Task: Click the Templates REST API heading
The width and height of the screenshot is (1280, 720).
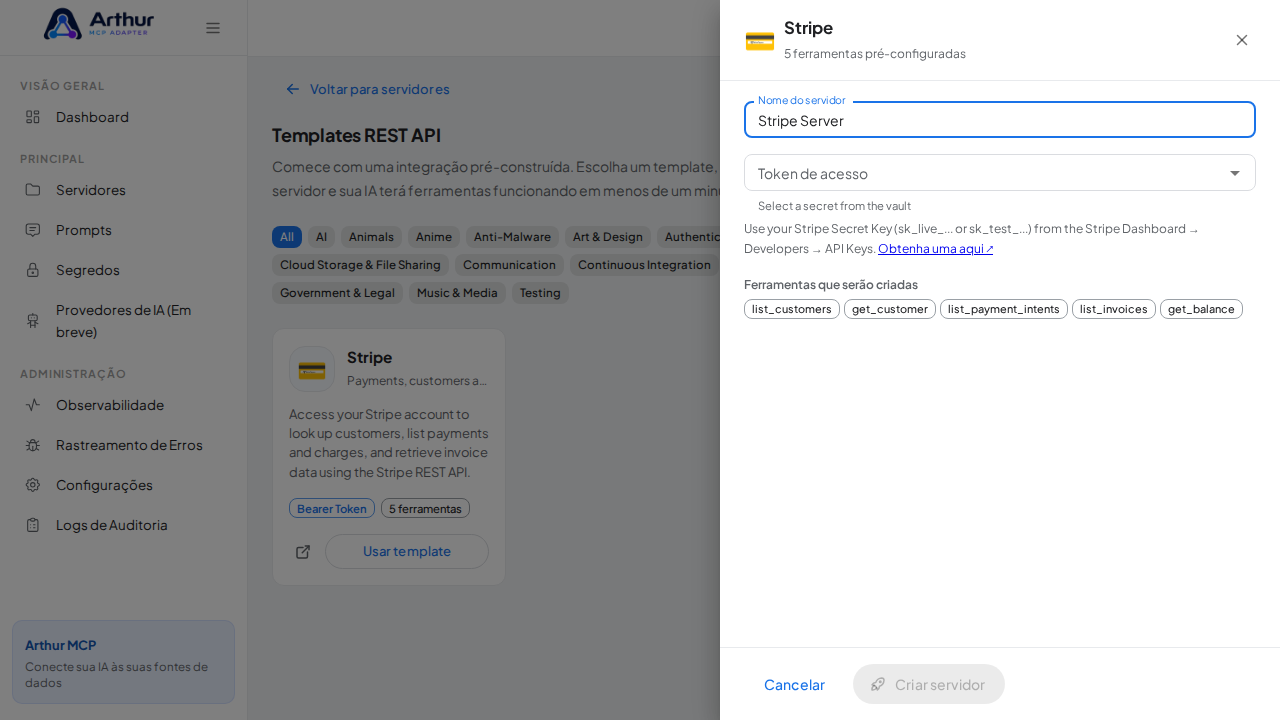Action: 356,135
